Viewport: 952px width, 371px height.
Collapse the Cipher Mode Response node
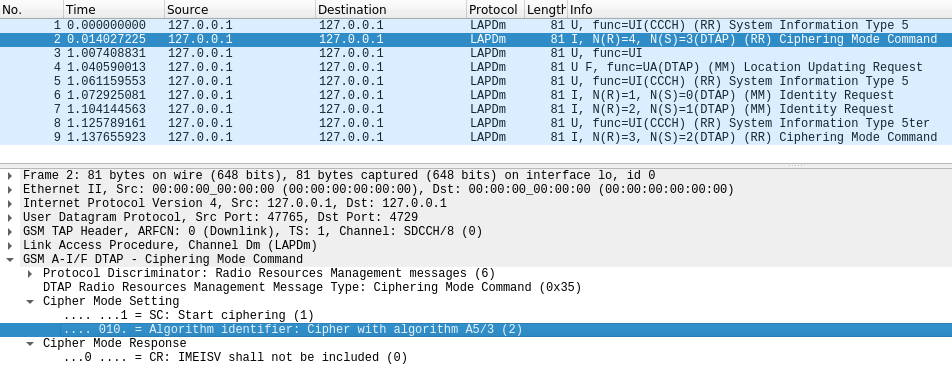(x=30, y=343)
